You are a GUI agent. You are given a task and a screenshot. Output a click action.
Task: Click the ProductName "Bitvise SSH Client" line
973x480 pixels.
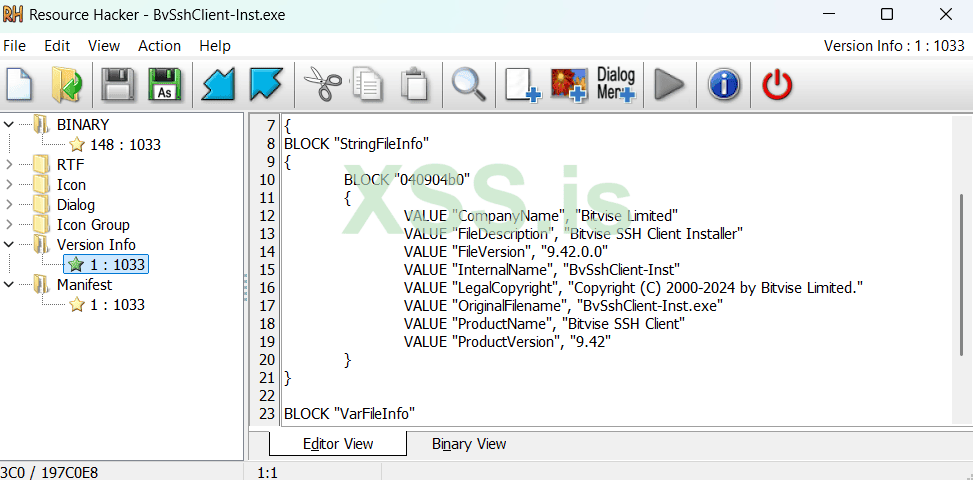(x=544, y=324)
